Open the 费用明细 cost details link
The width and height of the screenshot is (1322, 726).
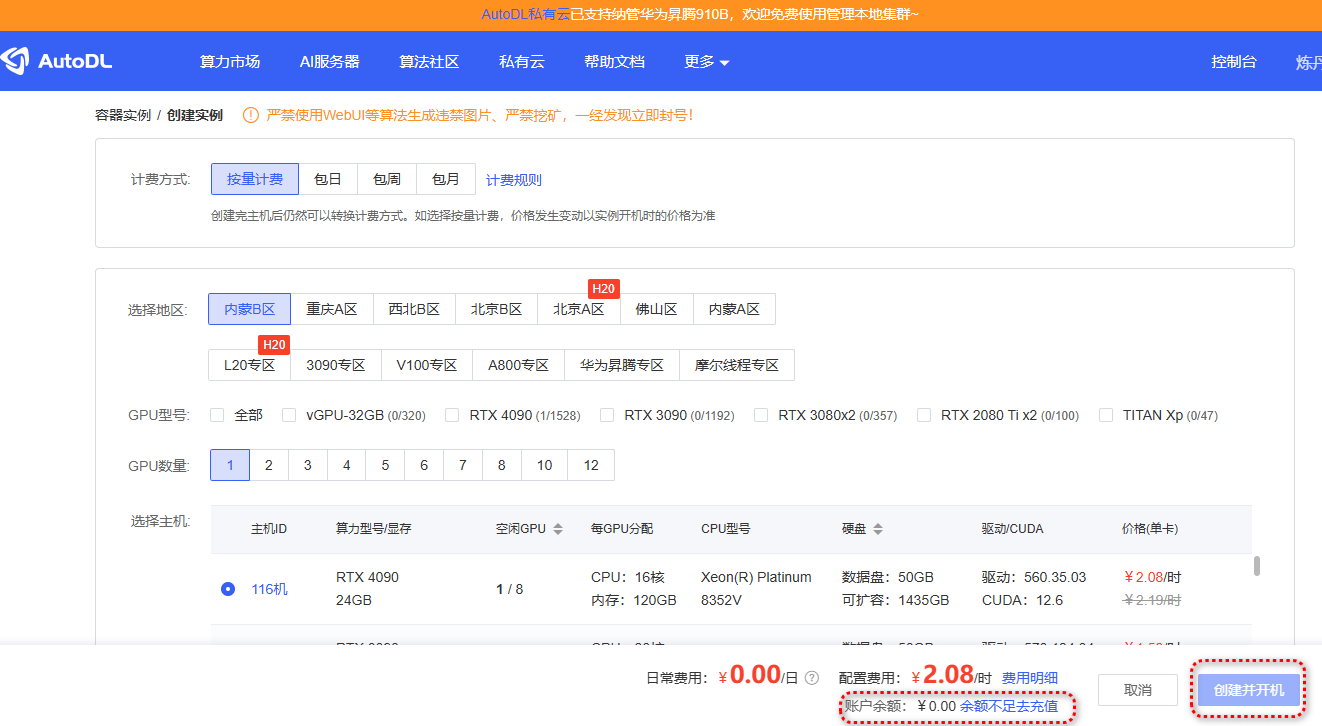click(1030, 678)
